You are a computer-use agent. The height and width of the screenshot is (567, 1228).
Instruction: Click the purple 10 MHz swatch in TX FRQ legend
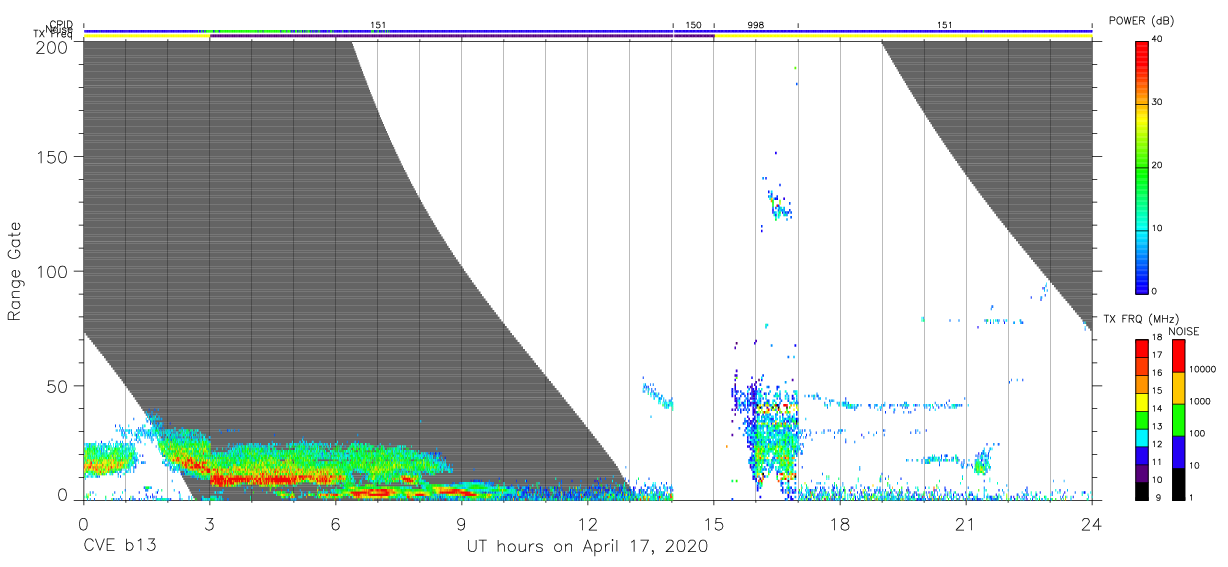1142,472
